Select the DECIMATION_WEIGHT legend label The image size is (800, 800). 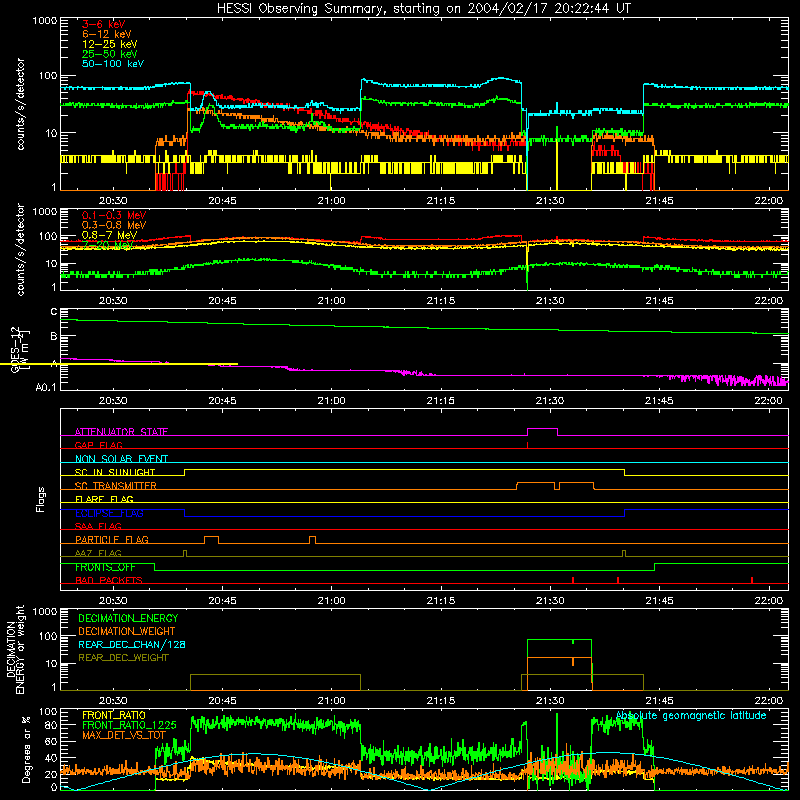127,631
